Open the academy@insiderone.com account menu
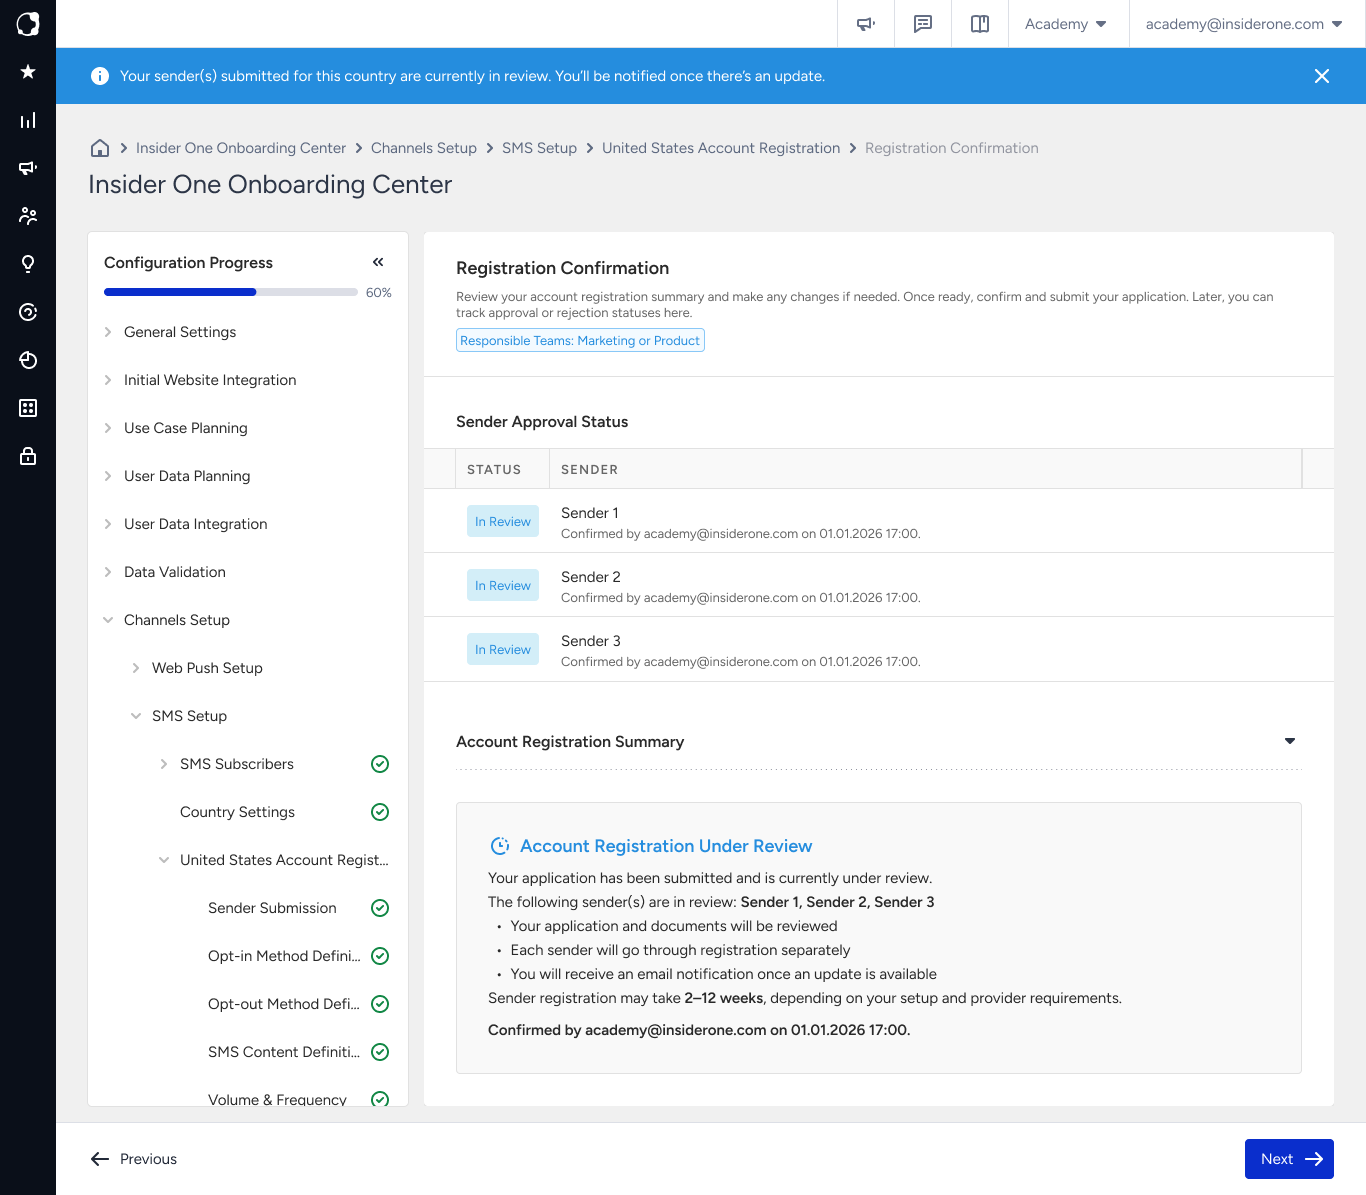Screen dimensions: 1366x1195 coord(1243,24)
